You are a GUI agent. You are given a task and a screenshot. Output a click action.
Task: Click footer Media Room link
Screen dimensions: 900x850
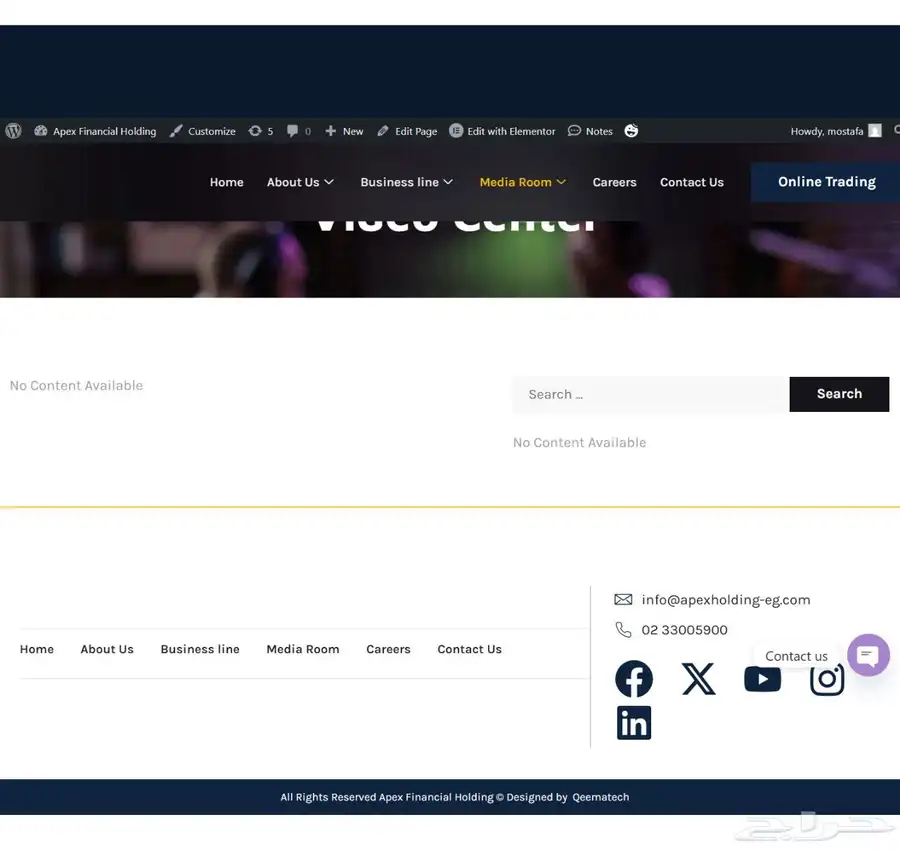[302, 649]
